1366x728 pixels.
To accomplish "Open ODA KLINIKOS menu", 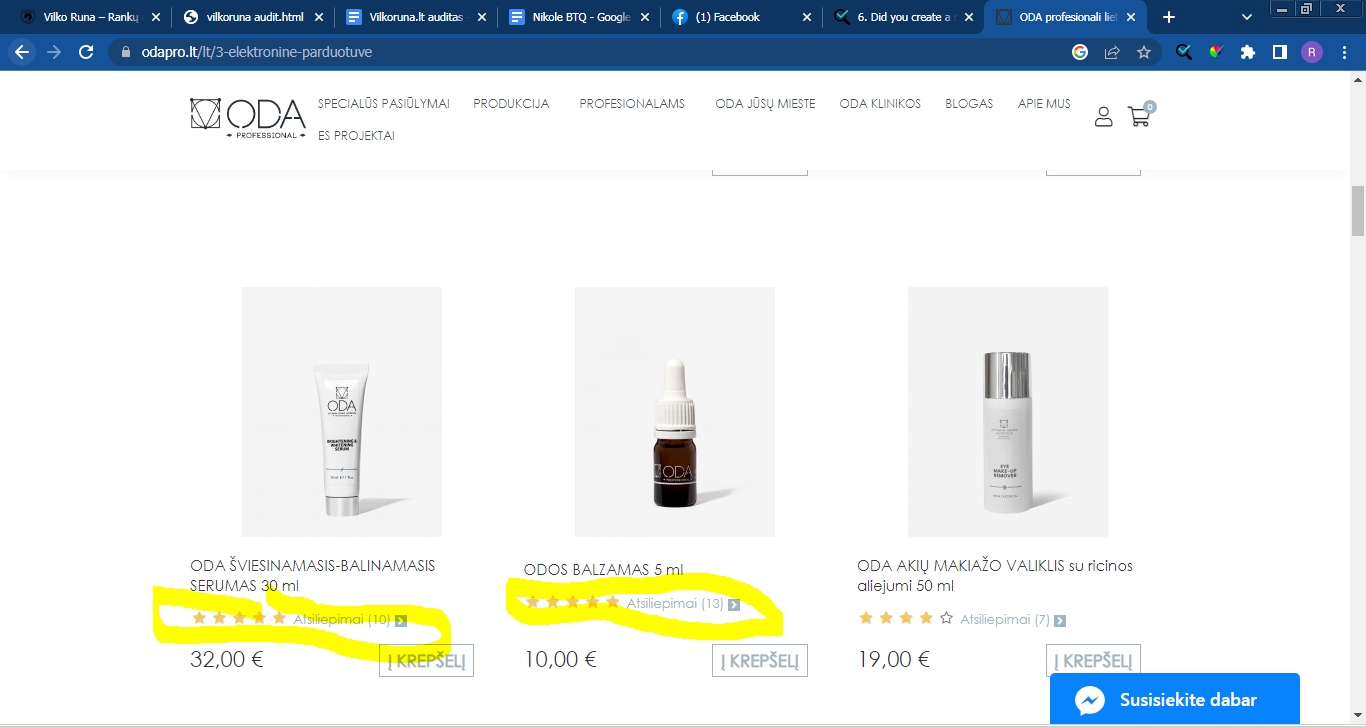I will [880, 104].
